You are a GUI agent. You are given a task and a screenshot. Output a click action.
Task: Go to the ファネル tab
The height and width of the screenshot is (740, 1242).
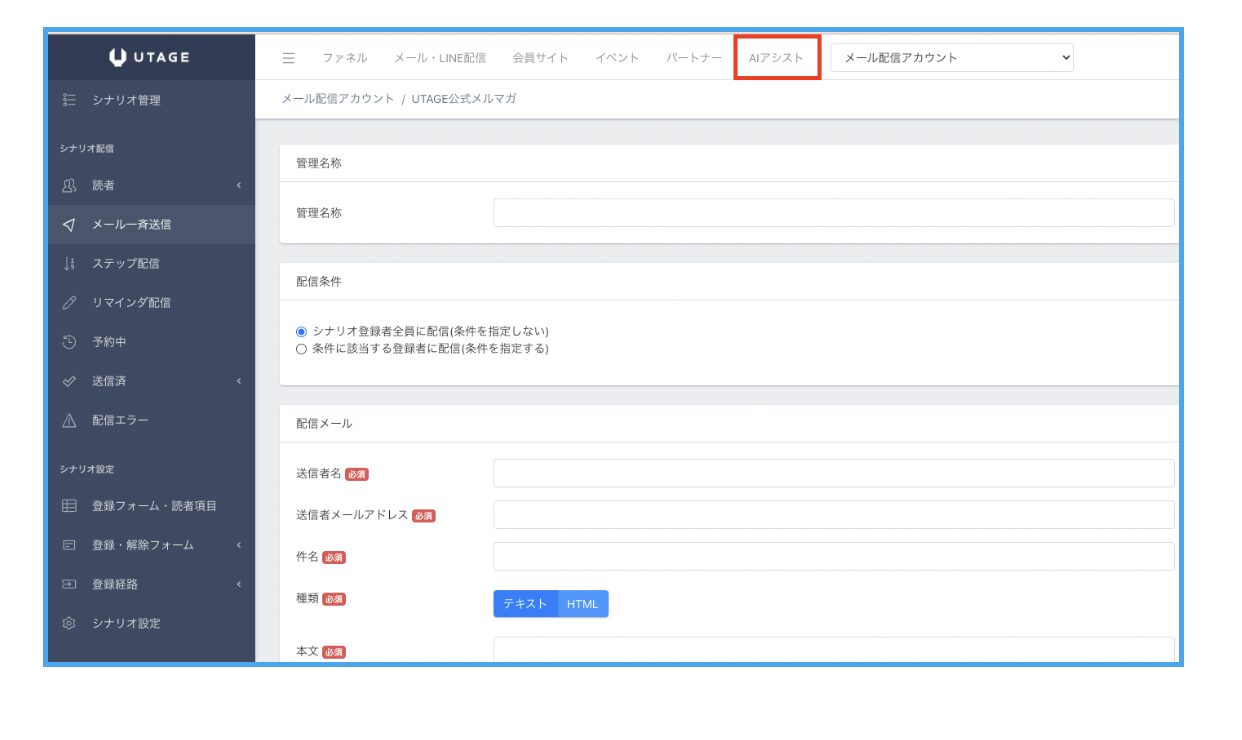[344, 58]
